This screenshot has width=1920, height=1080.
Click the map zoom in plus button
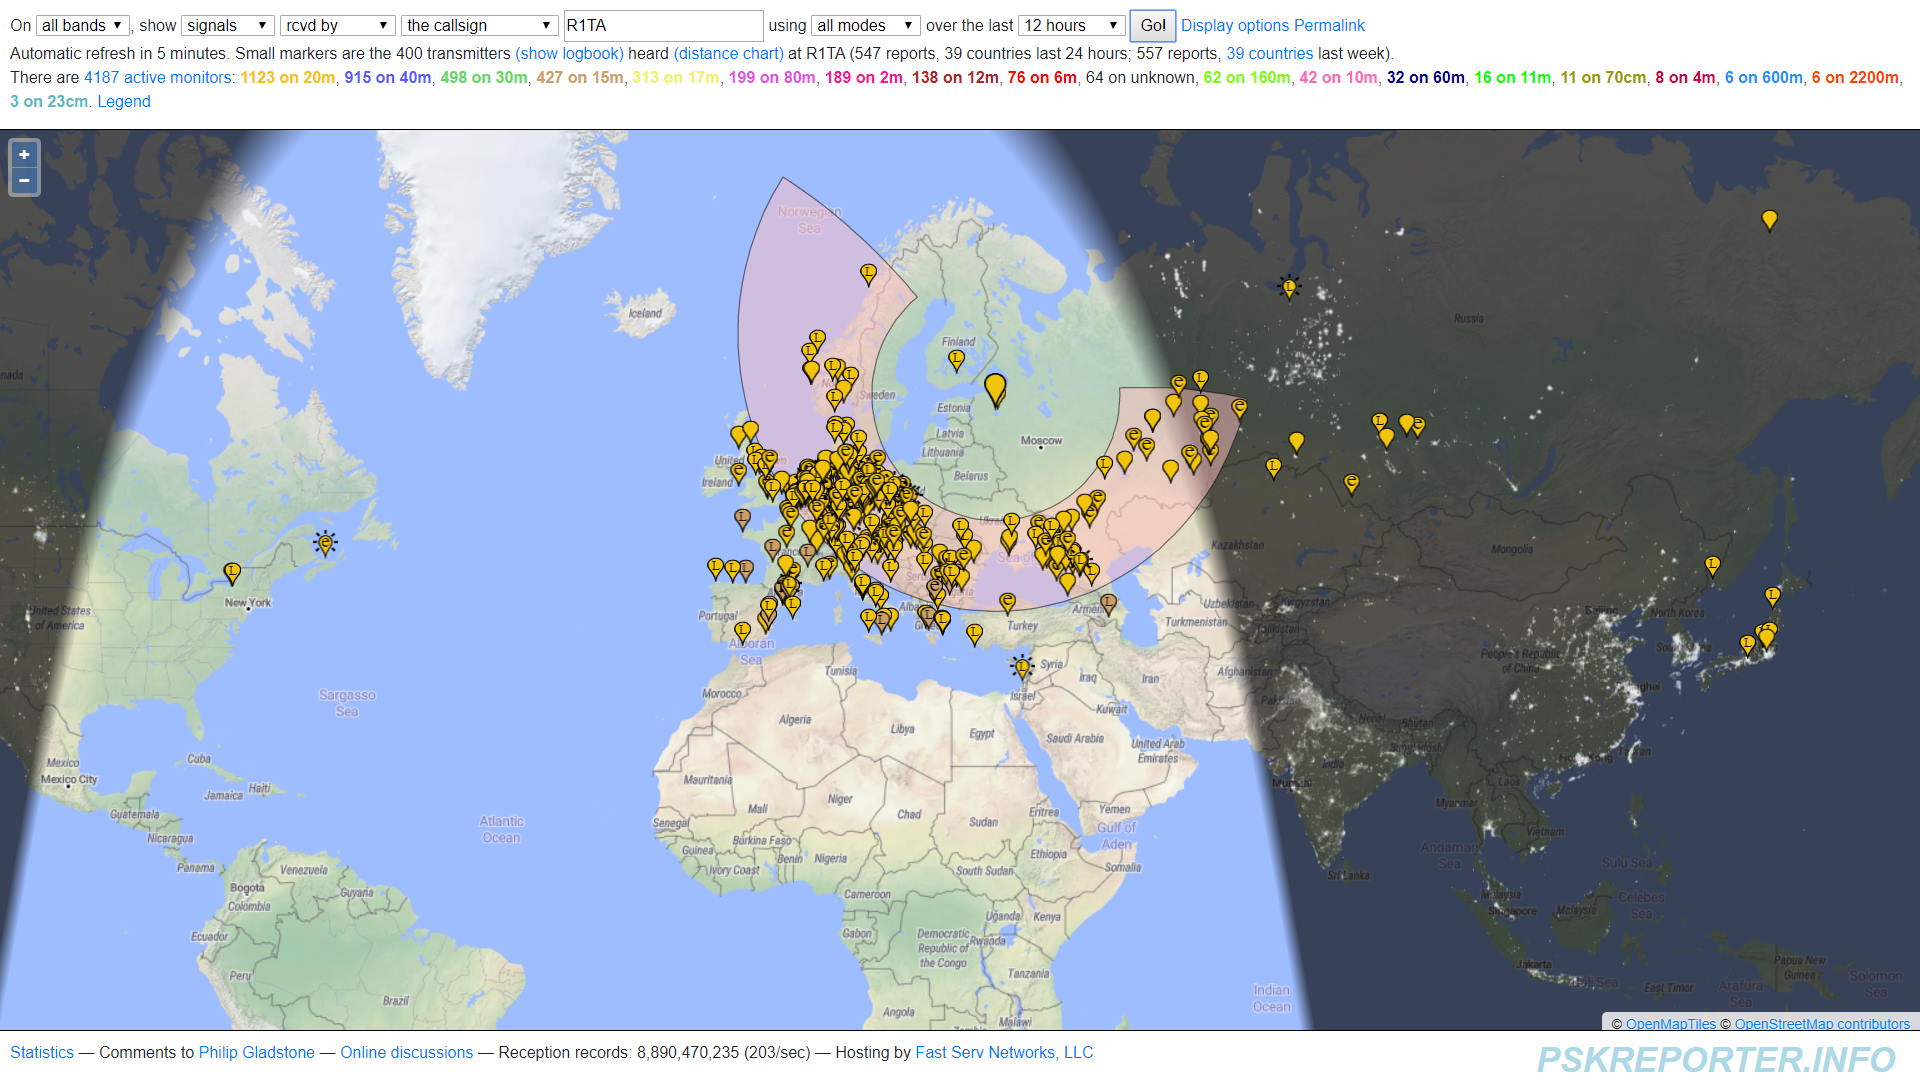24,155
